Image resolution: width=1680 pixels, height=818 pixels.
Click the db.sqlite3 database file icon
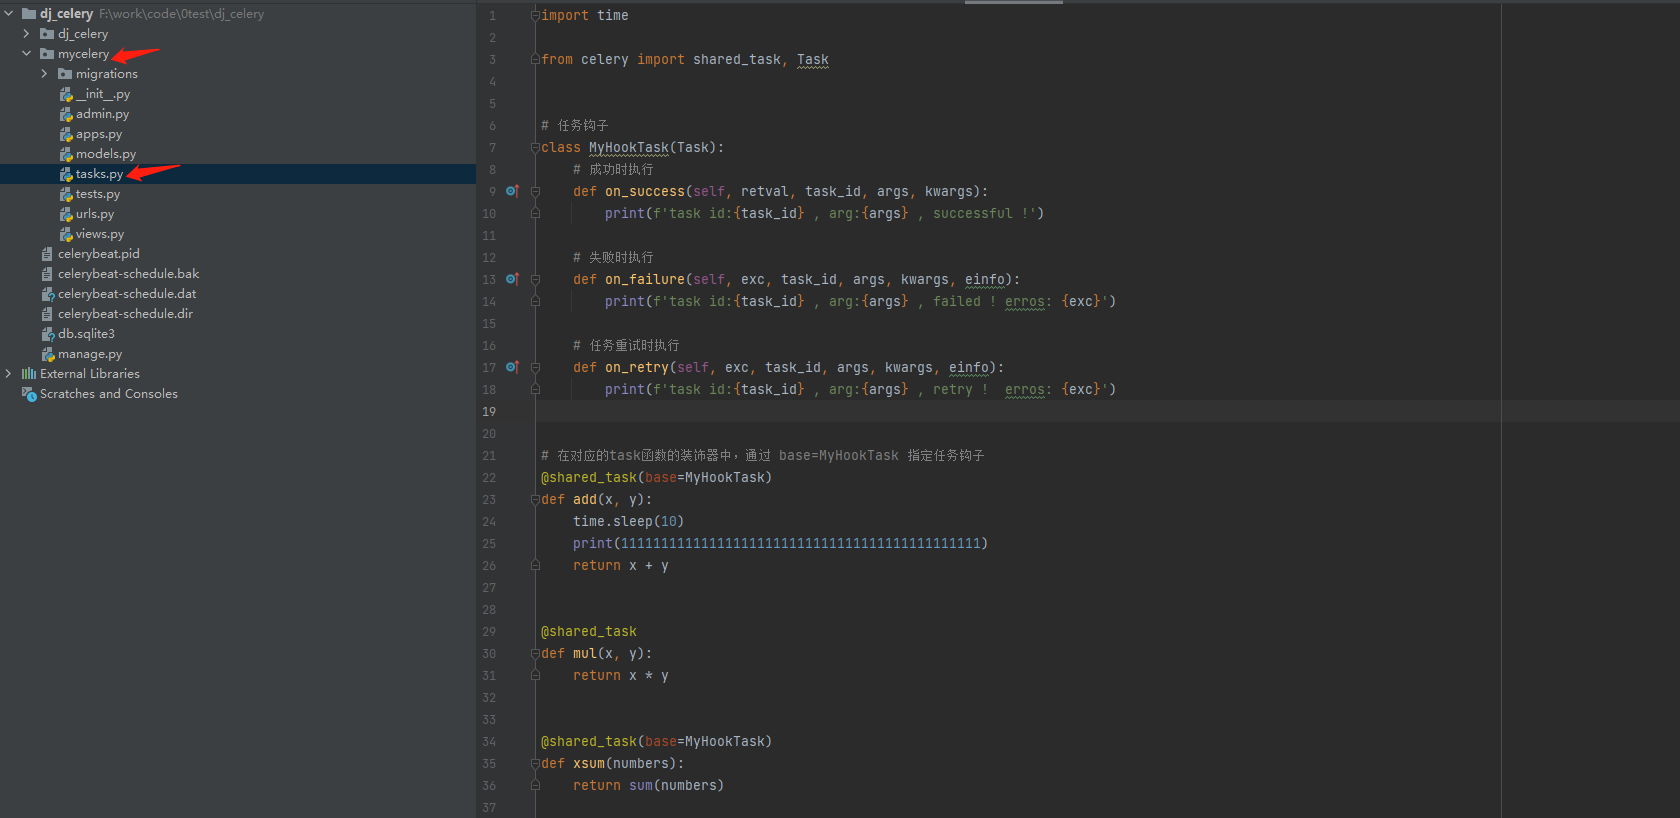(47, 334)
